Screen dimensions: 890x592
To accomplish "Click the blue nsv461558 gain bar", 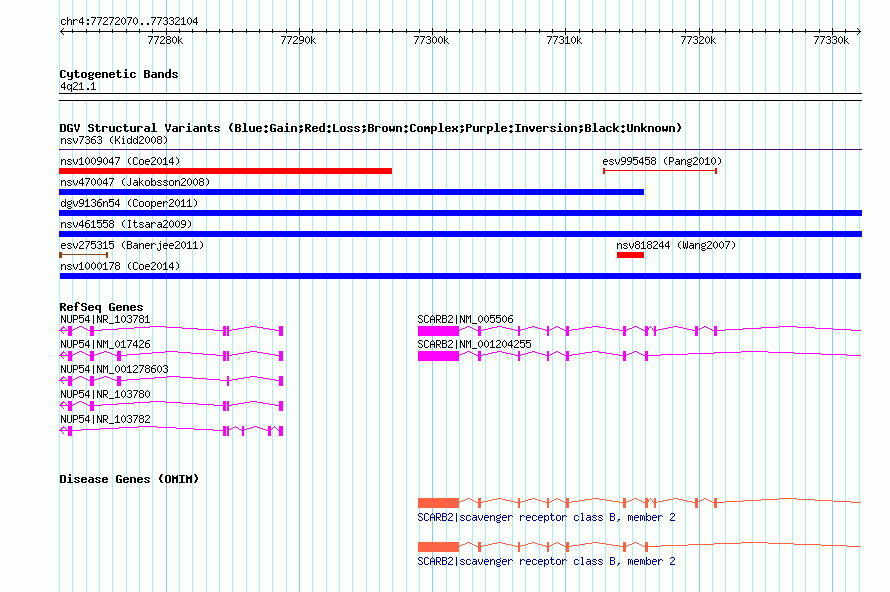I will coord(460,234).
